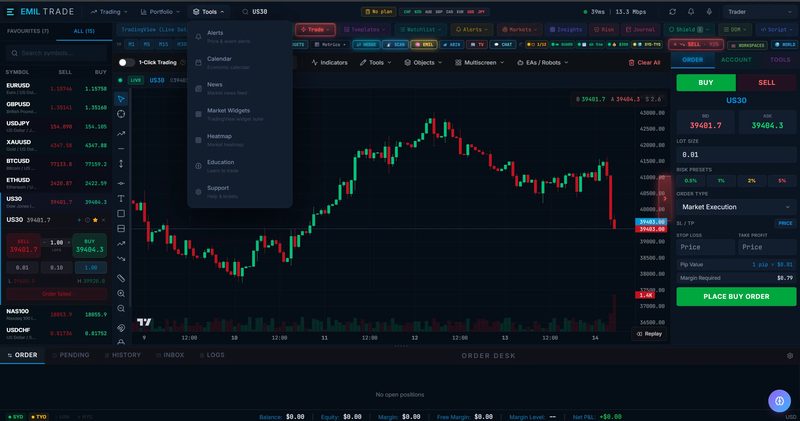The width and height of the screenshot is (800, 421).
Task: Open the Portfolio dropdown menu
Action: pos(161,12)
